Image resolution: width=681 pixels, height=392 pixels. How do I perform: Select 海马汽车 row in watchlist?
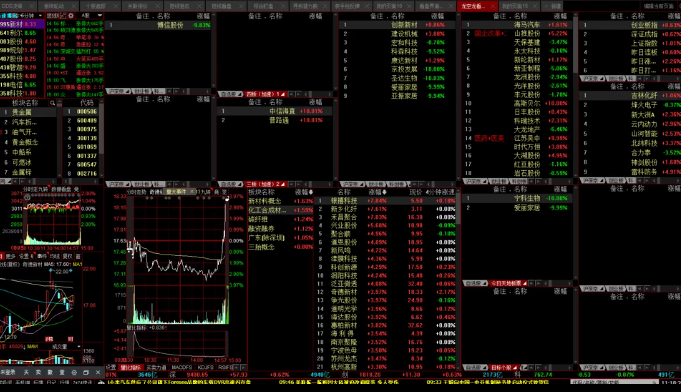pos(517,25)
